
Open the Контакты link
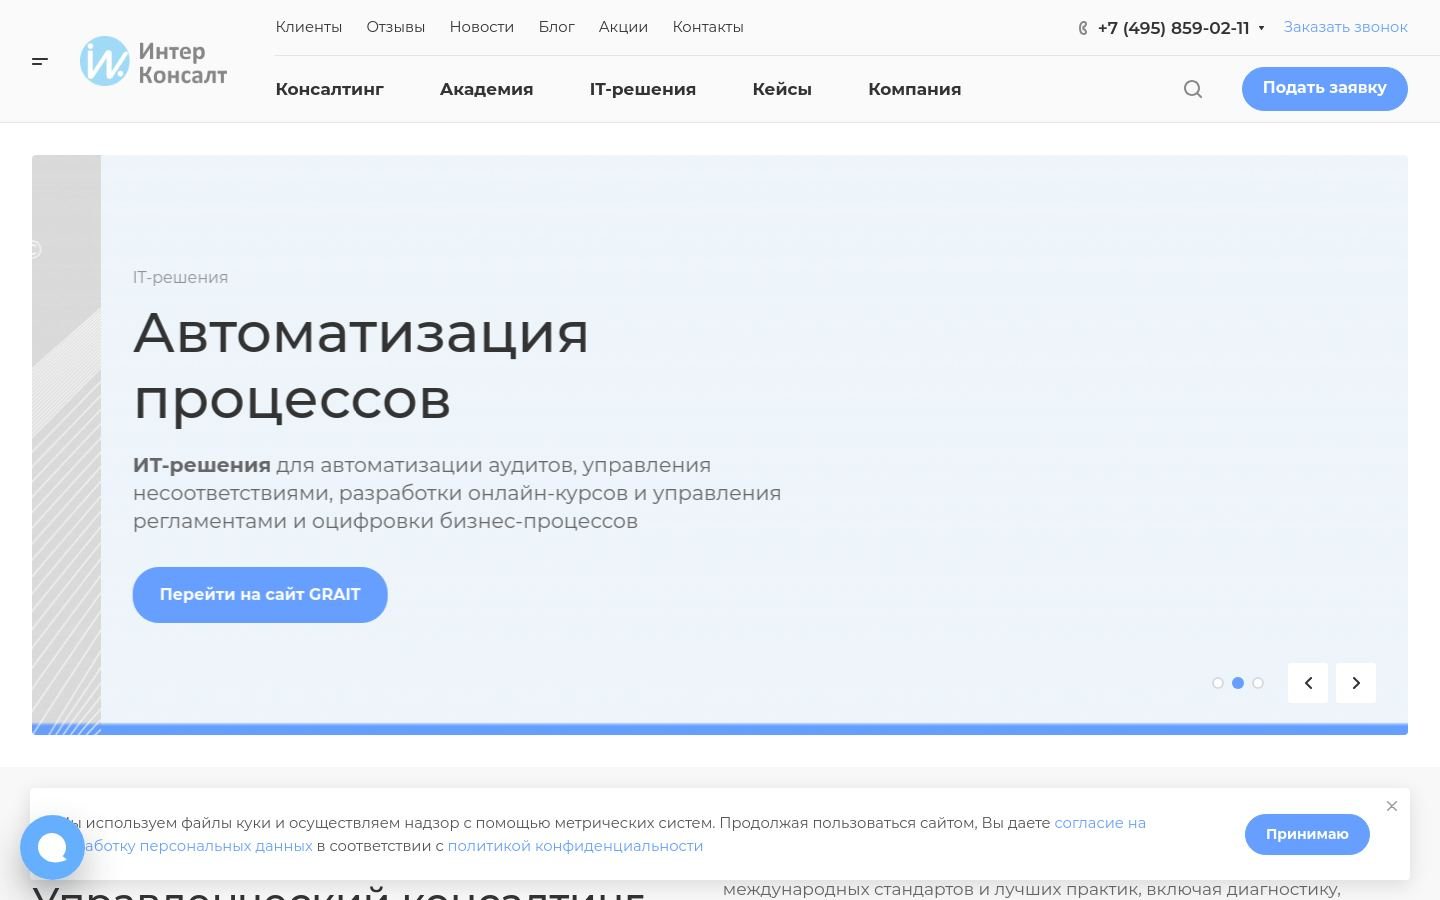pos(708,27)
